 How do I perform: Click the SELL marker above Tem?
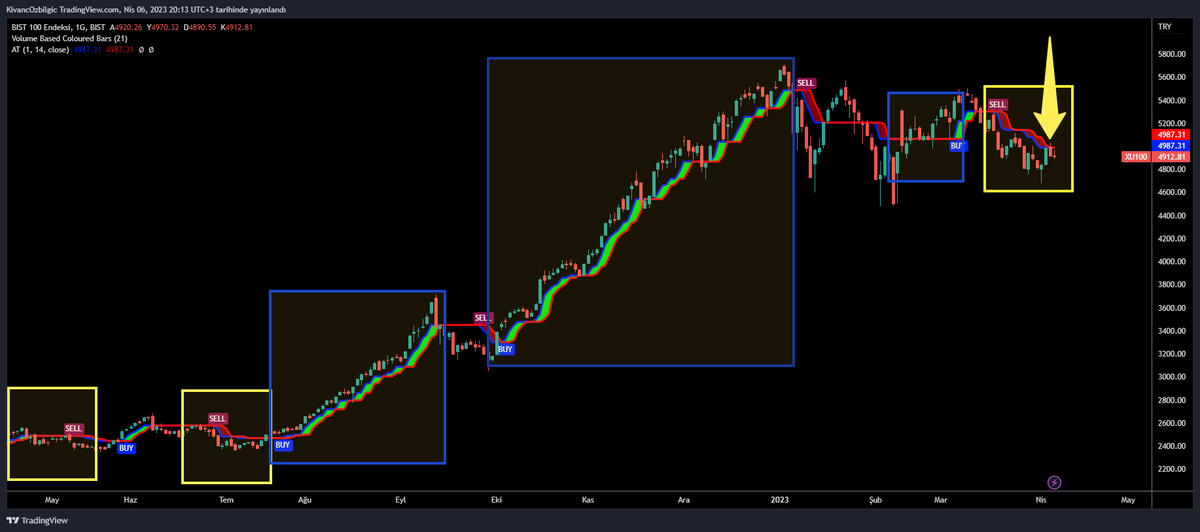coord(218,417)
